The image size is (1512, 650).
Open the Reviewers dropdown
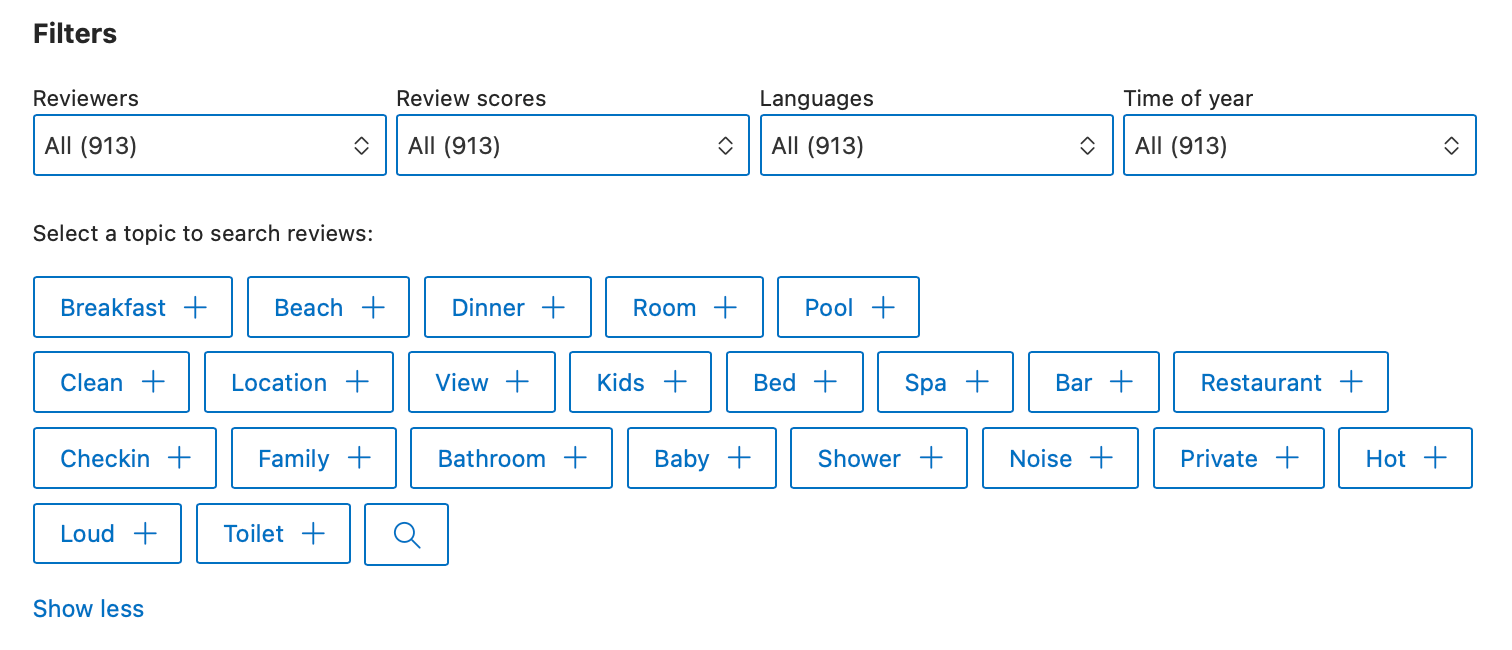point(209,145)
